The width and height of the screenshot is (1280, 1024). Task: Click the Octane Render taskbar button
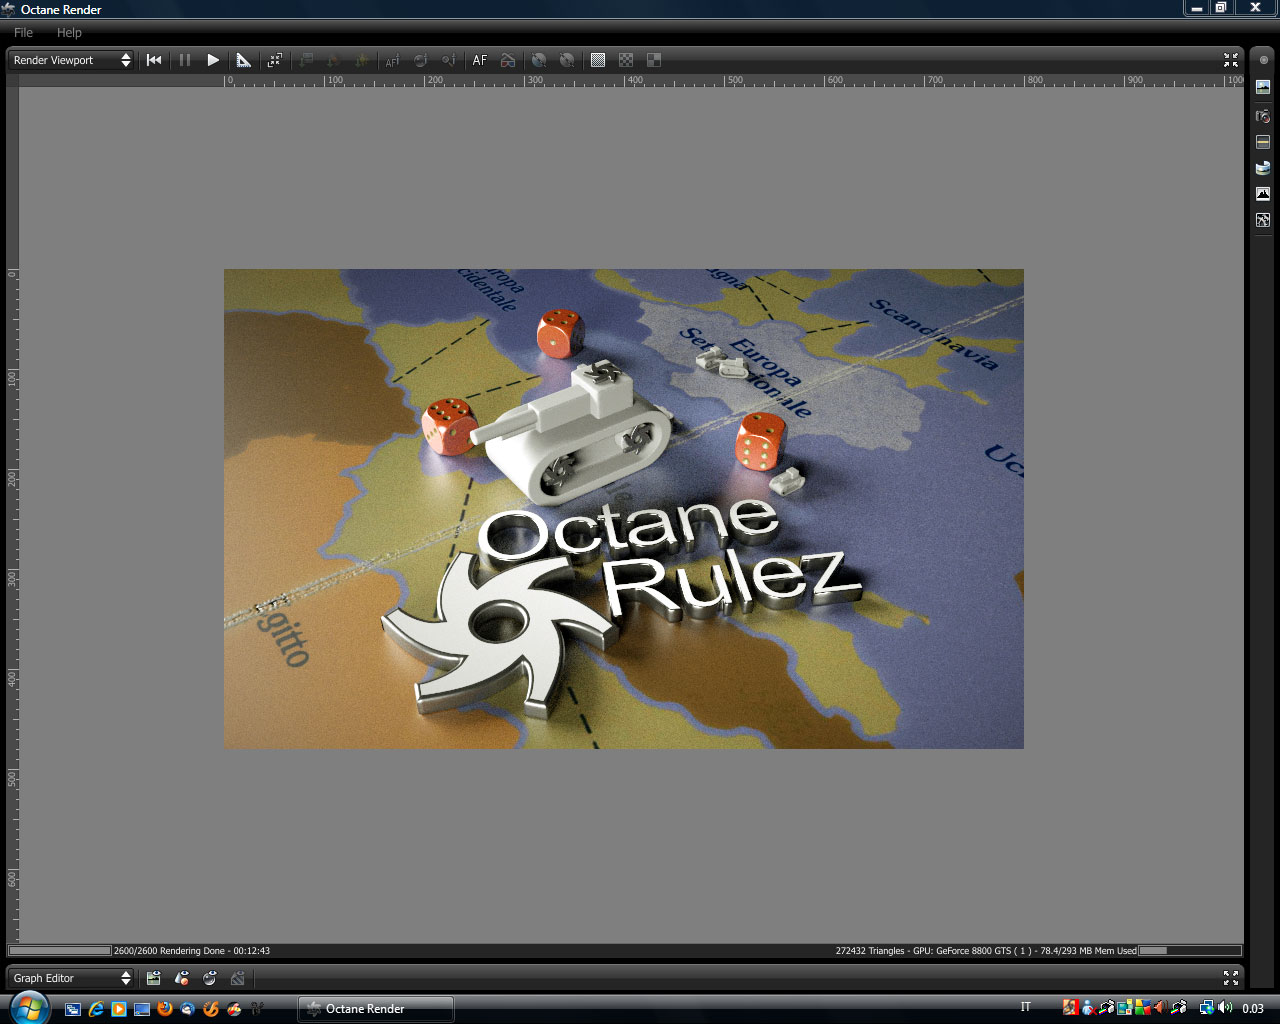376,1009
